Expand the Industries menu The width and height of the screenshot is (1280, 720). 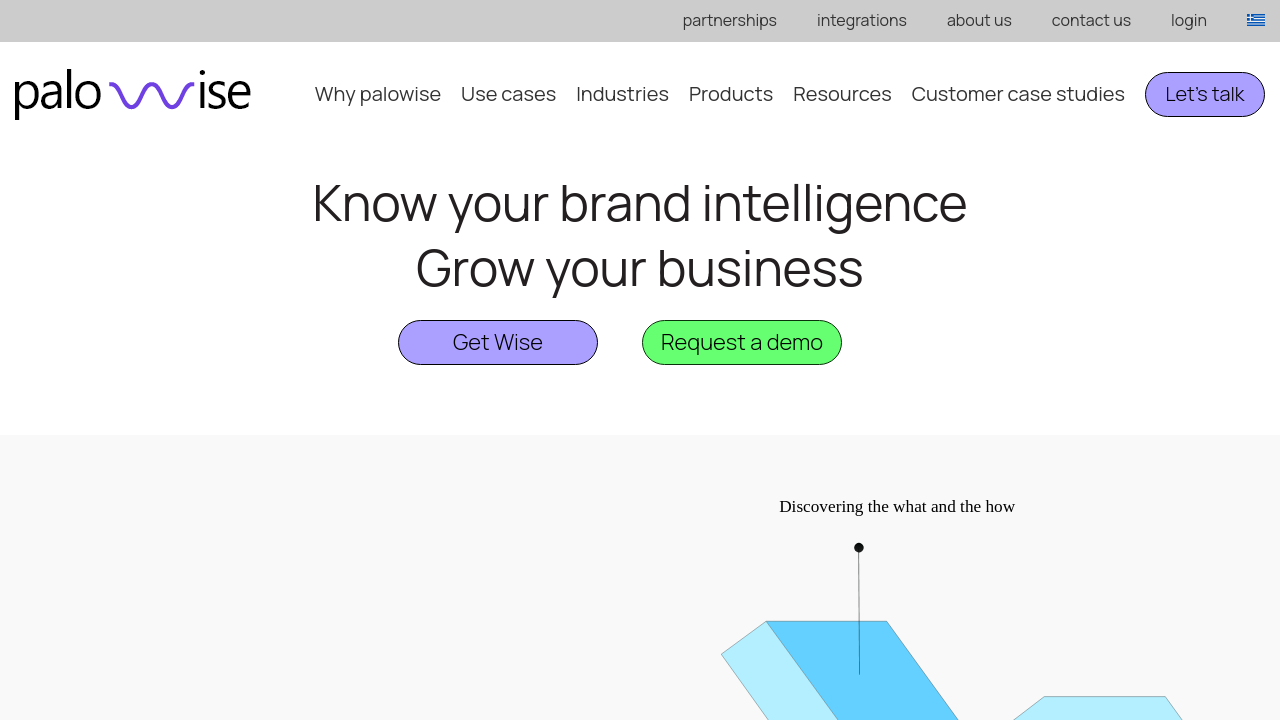tap(622, 94)
